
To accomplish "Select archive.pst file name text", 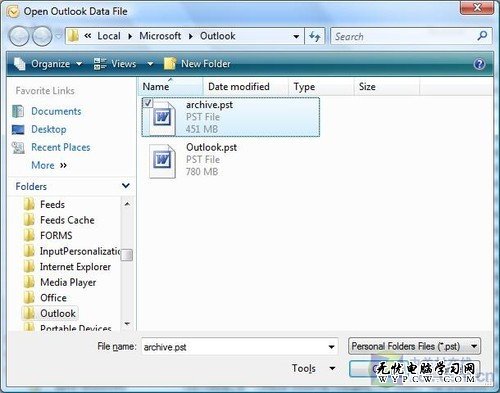I will coord(209,105).
